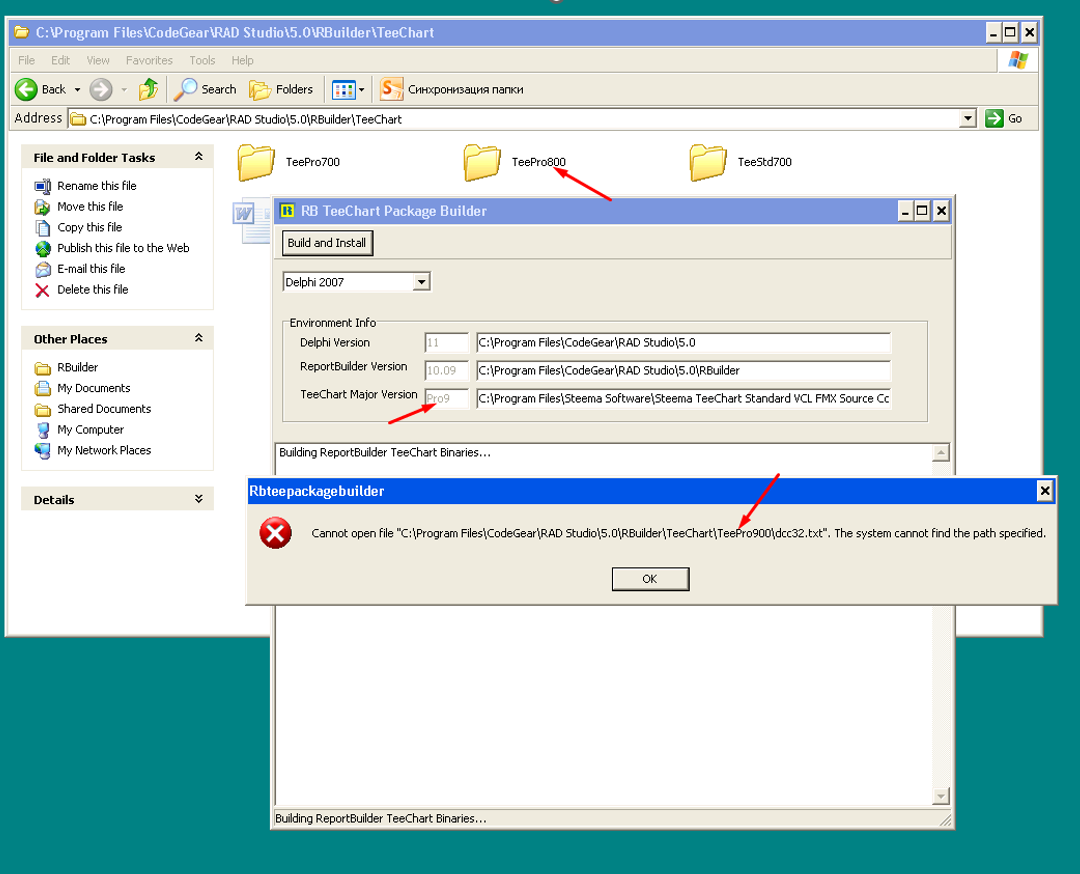Screen dimensions: 1080x874
Task: Click the Move this file icon
Action: coord(43,207)
